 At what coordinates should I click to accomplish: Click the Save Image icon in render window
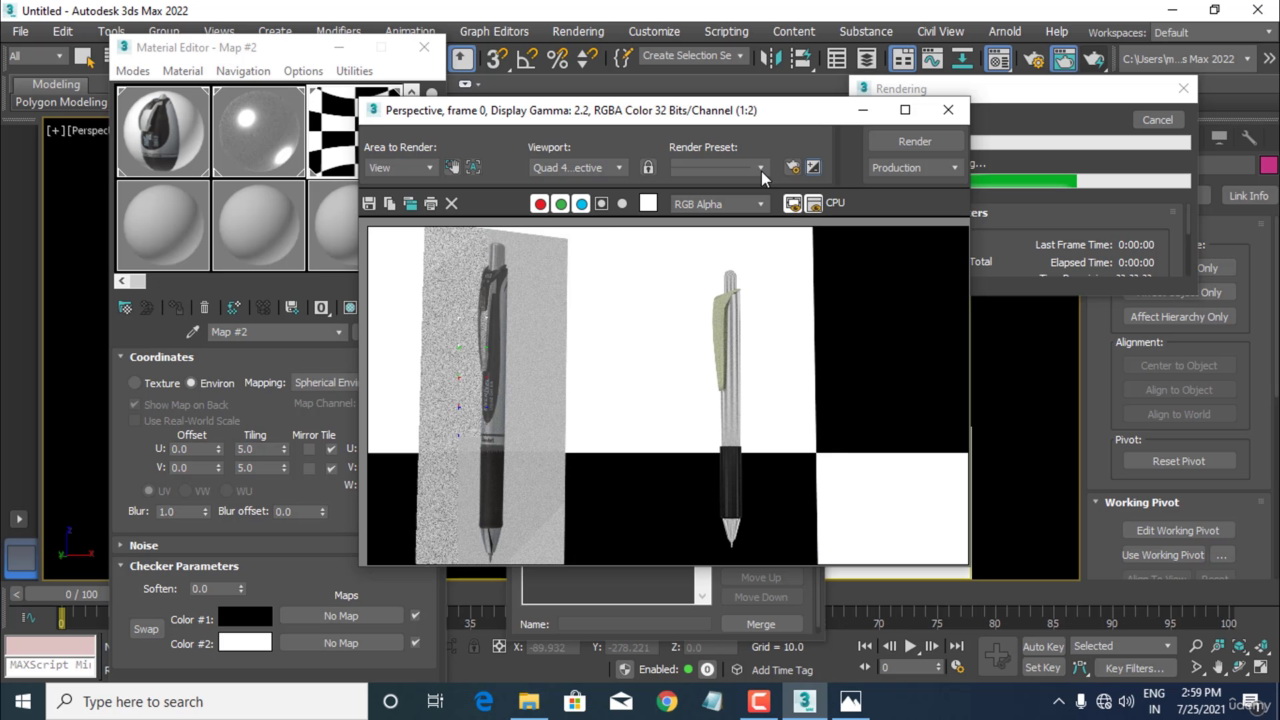[369, 204]
